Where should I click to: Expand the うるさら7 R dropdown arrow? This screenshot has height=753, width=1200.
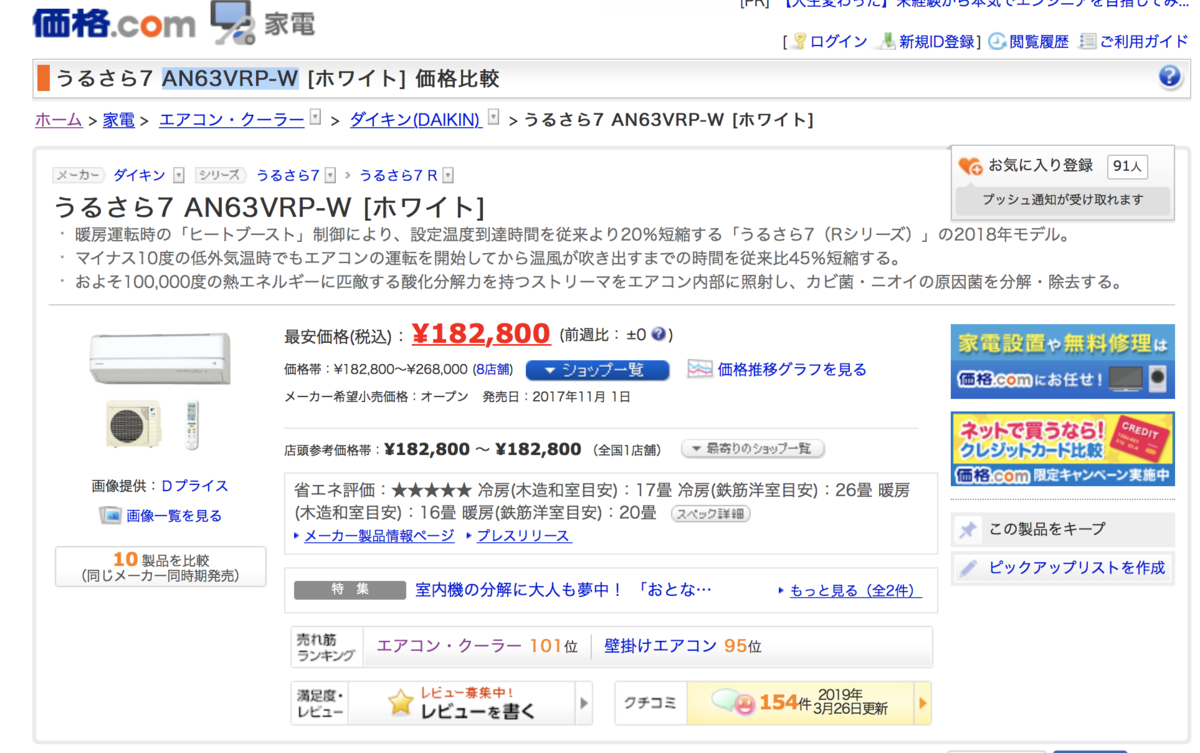pos(448,175)
